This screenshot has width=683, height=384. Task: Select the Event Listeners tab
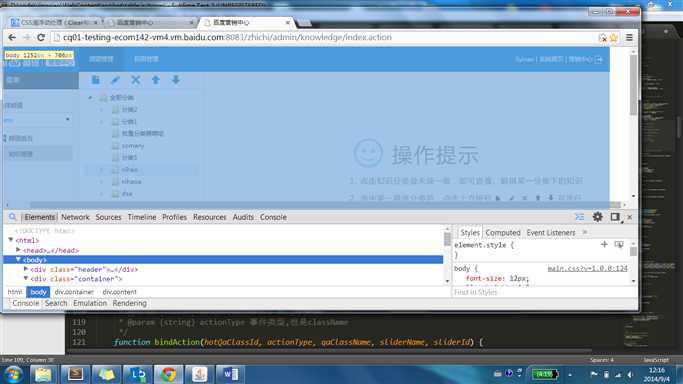(551, 233)
